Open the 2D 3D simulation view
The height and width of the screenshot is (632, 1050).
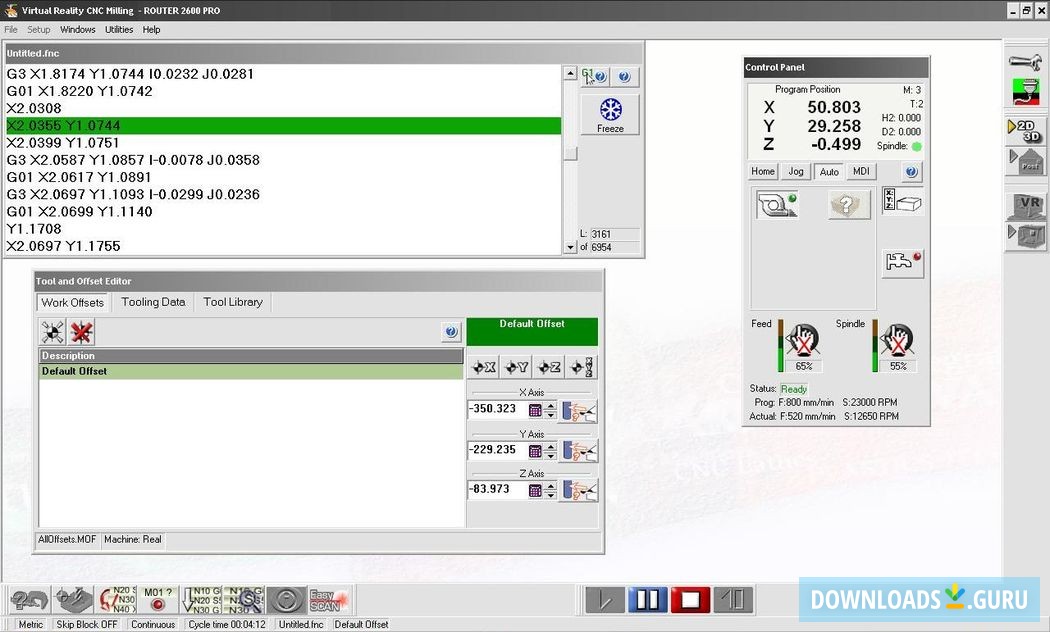pos(1025,131)
